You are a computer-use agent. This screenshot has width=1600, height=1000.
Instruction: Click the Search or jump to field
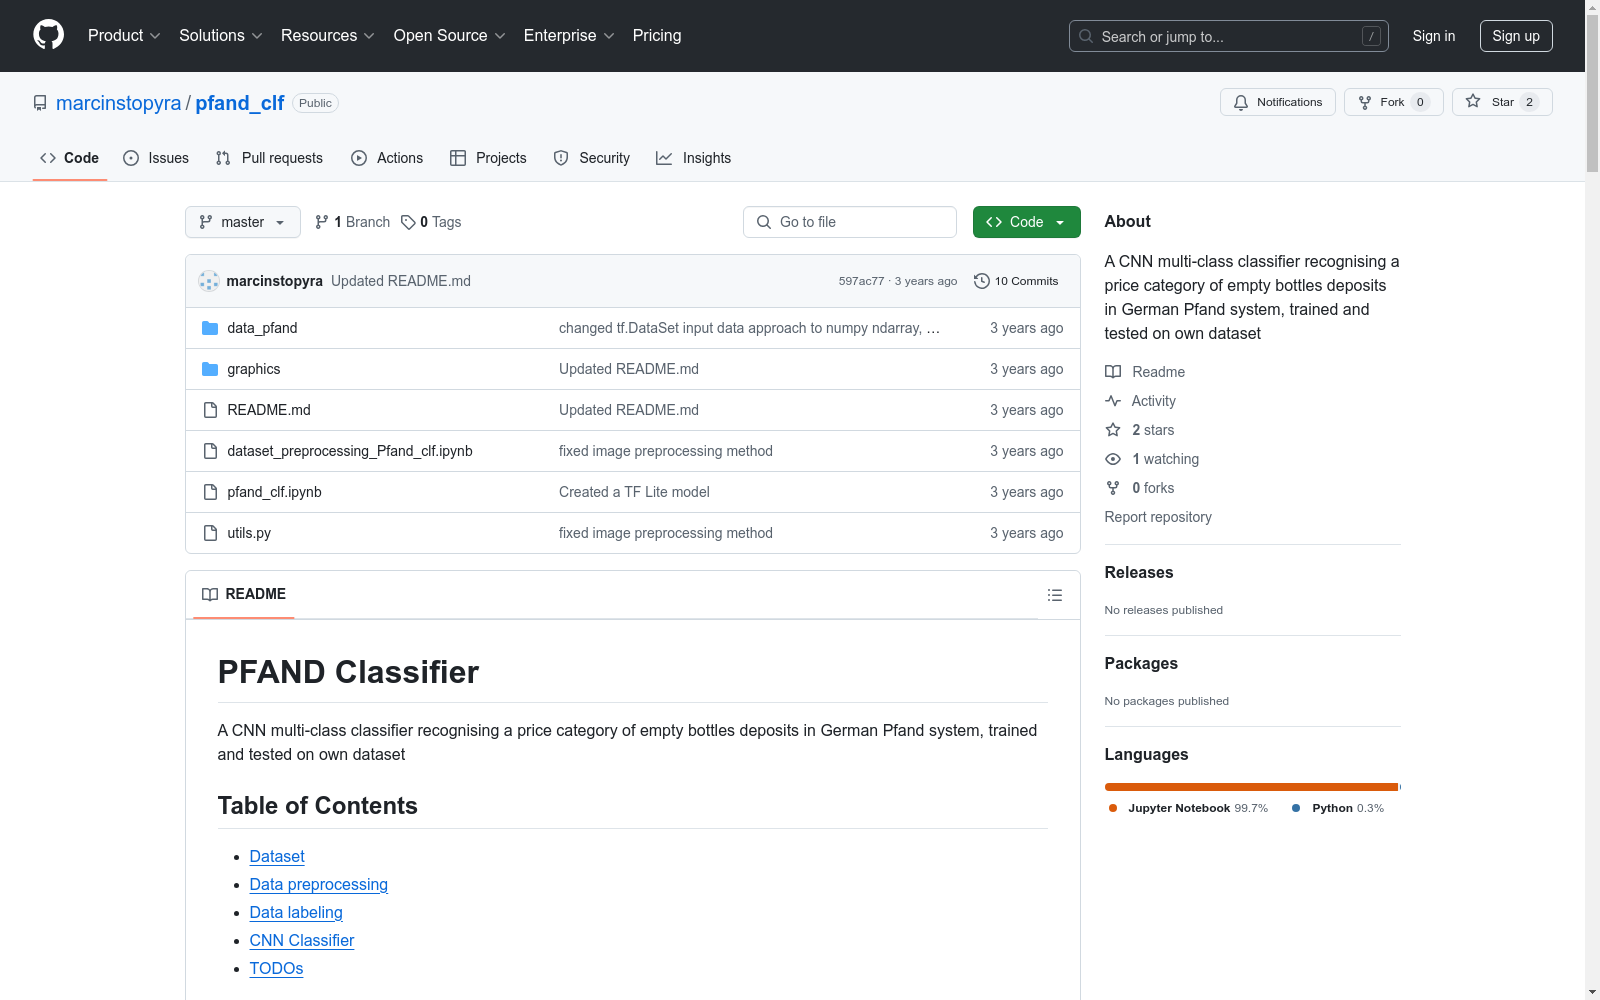[1229, 36]
